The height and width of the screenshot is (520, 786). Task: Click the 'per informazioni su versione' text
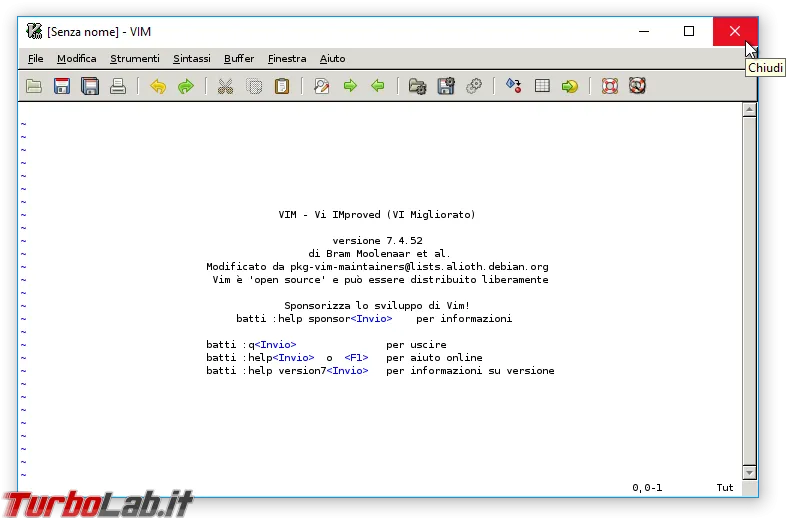pos(470,371)
